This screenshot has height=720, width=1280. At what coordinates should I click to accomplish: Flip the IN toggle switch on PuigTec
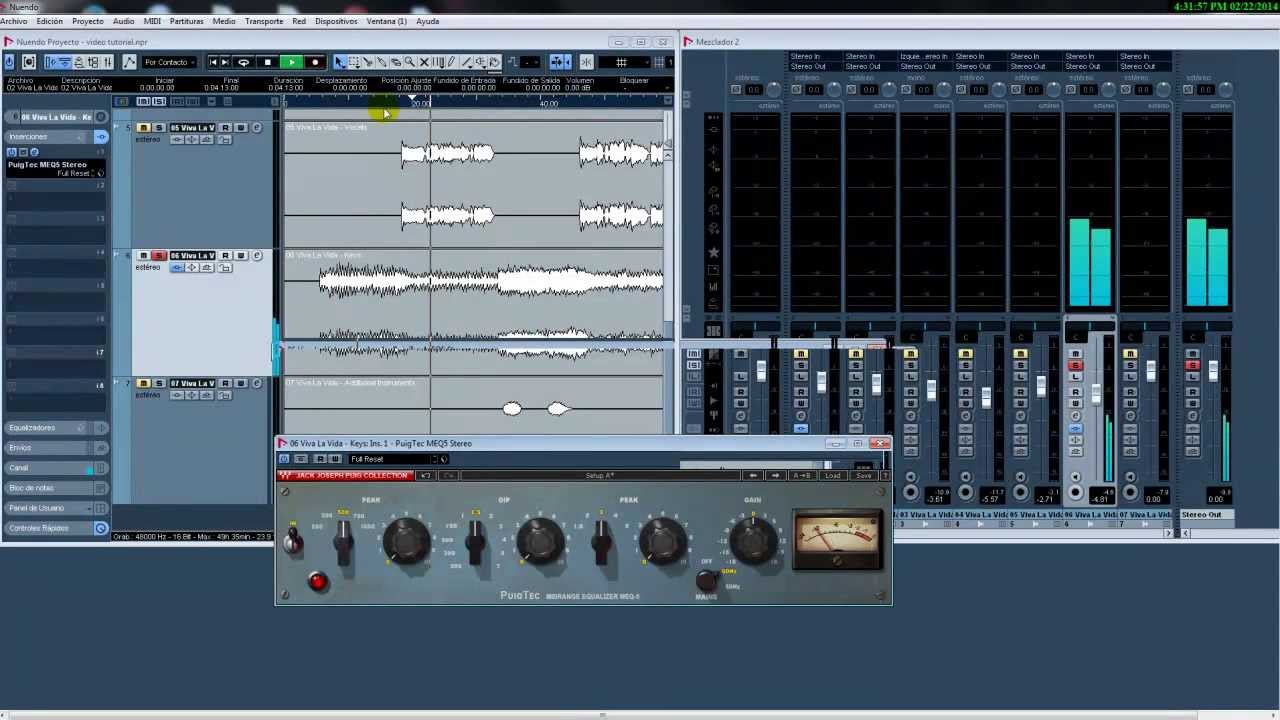pyautogui.click(x=292, y=541)
